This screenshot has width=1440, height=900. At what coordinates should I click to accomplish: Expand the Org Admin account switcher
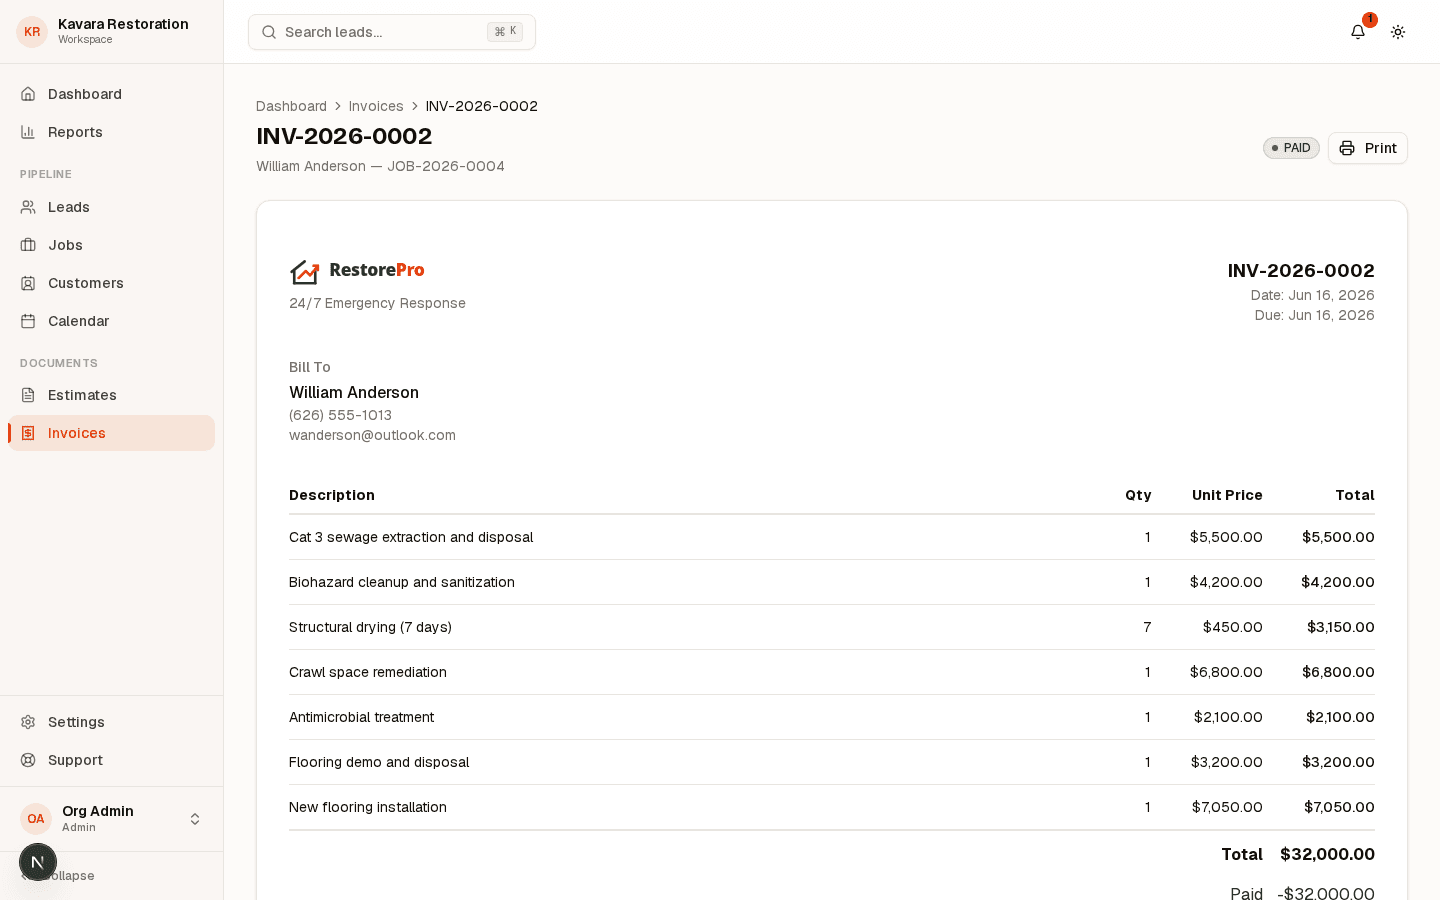pos(112,819)
